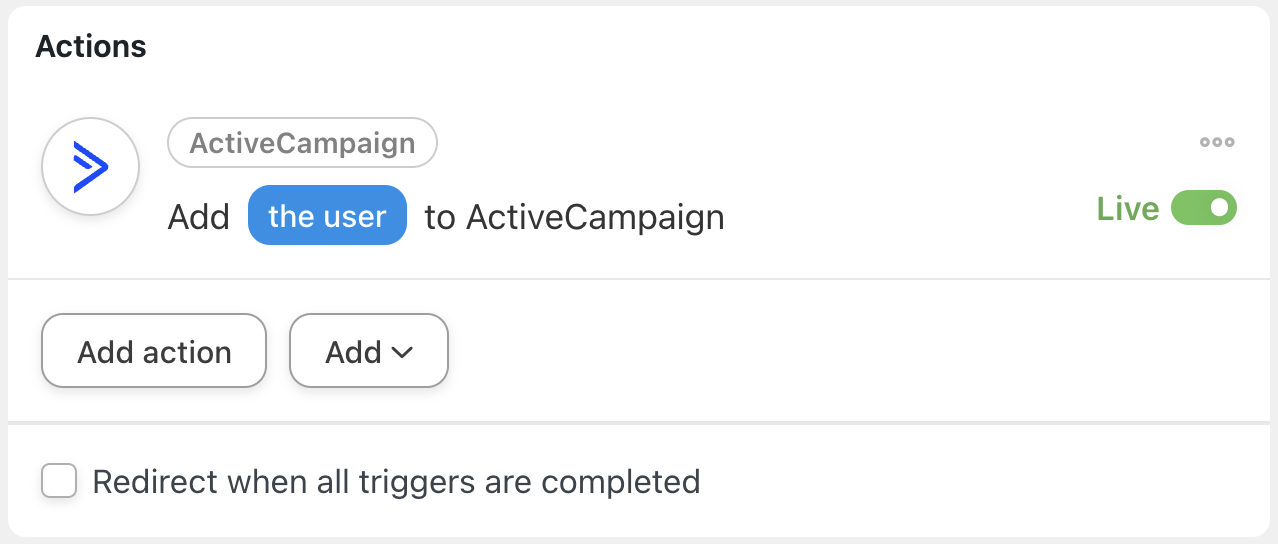Click the ActiveCampaign logo icon
The image size is (1278, 544).
(90, 166)
